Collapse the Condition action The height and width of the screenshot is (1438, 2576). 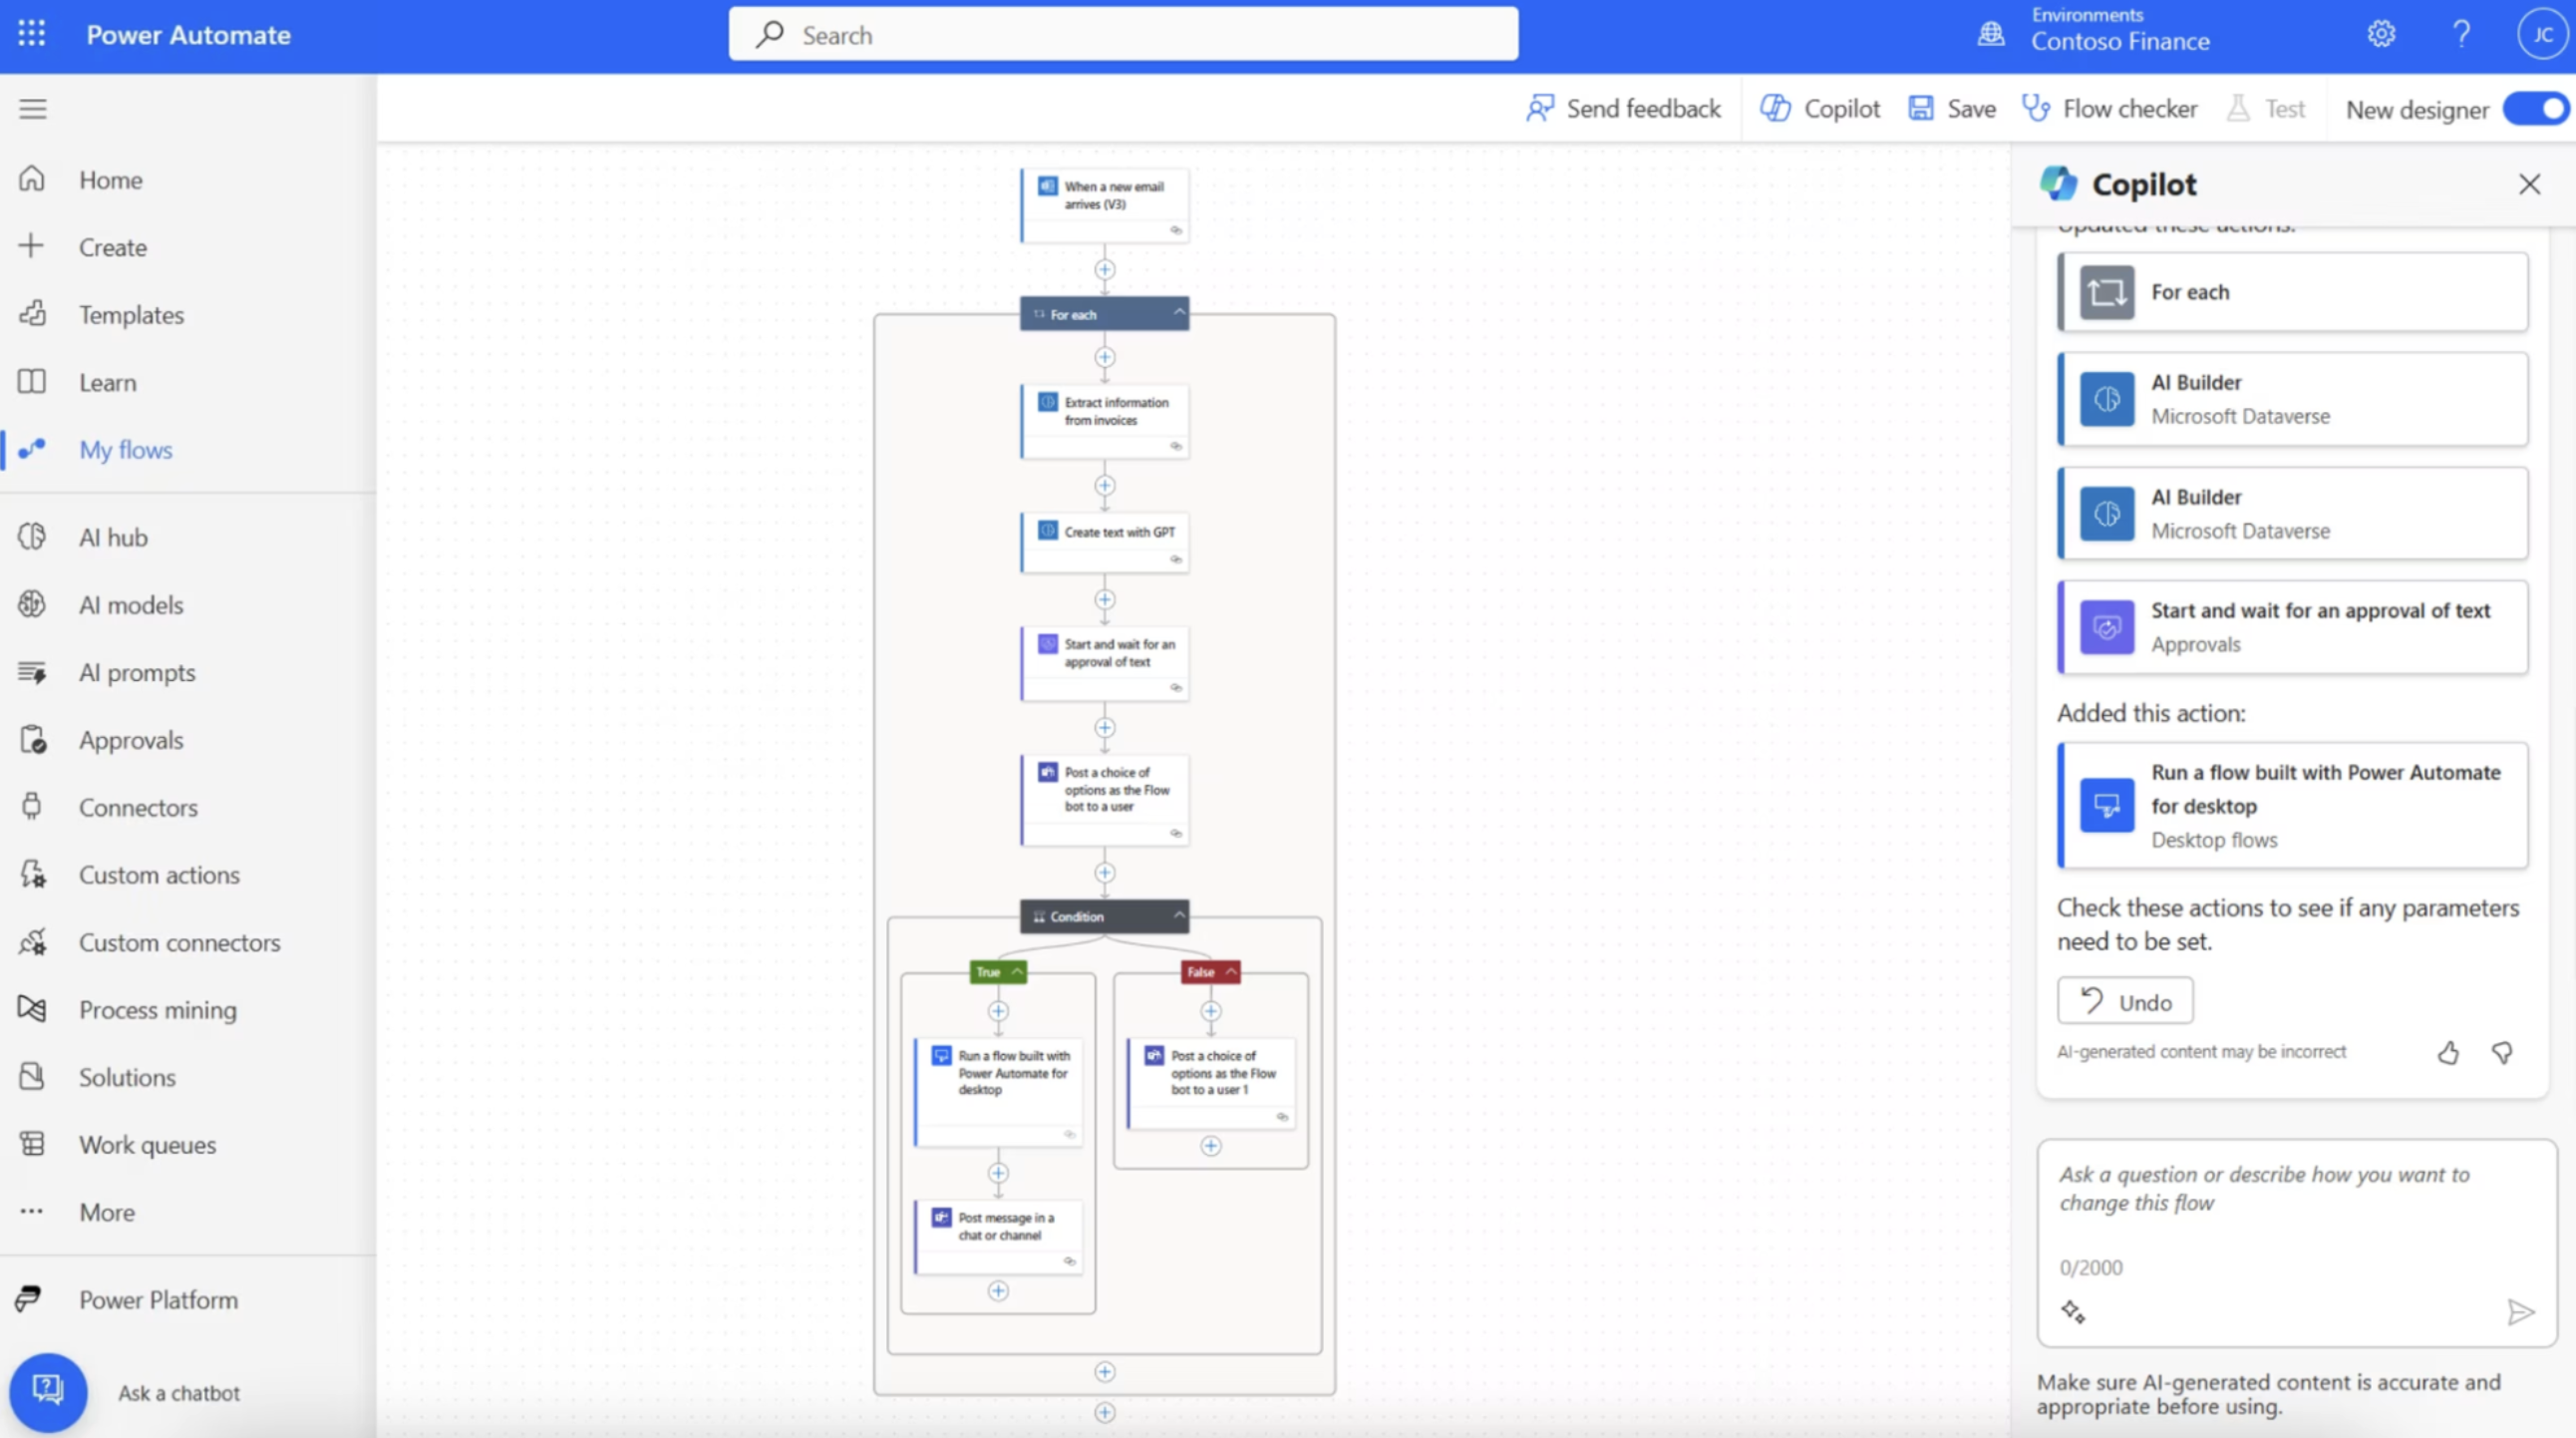coord(1180,915)
